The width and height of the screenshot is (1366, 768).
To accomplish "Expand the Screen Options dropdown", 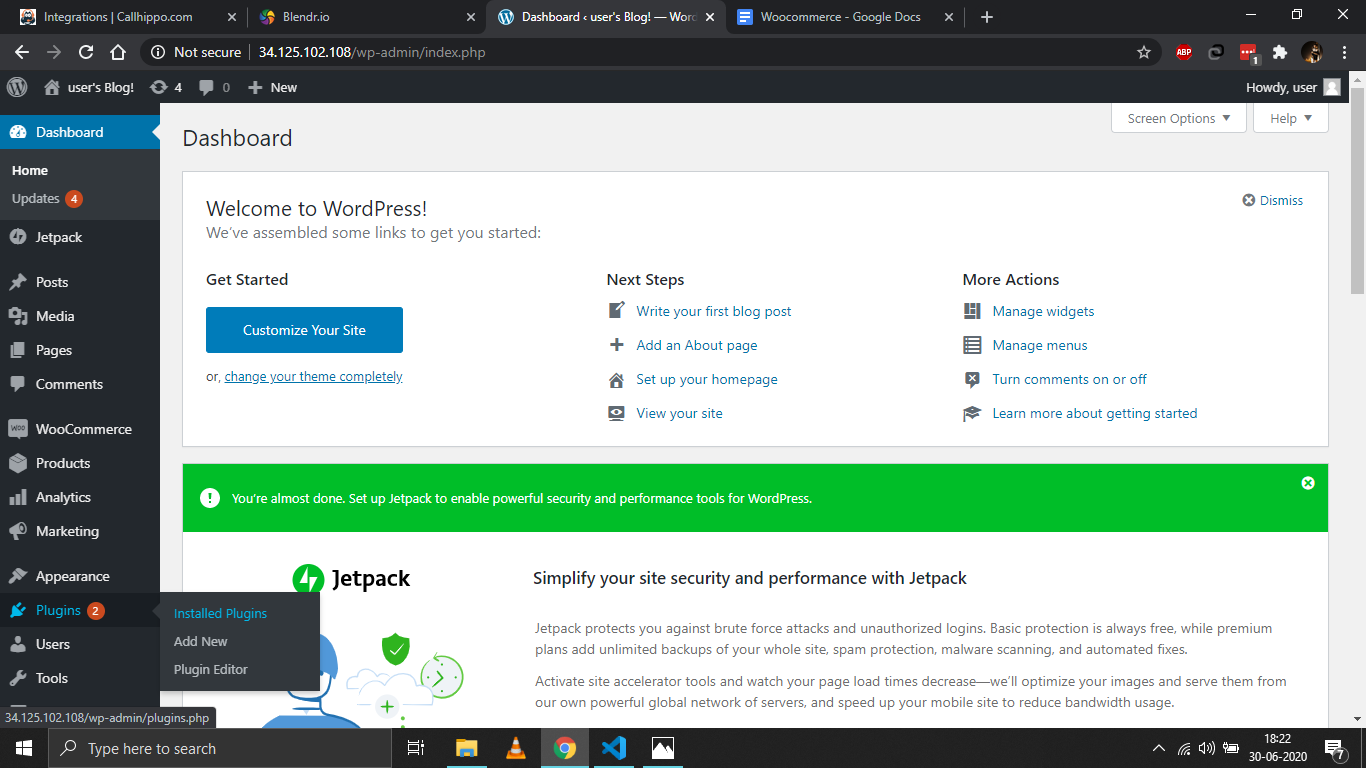I will pyautogui.click(x=1179, y=118).
